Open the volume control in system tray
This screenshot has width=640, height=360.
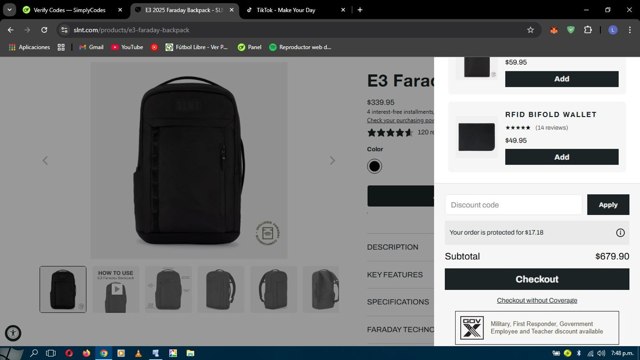(601, 353)
